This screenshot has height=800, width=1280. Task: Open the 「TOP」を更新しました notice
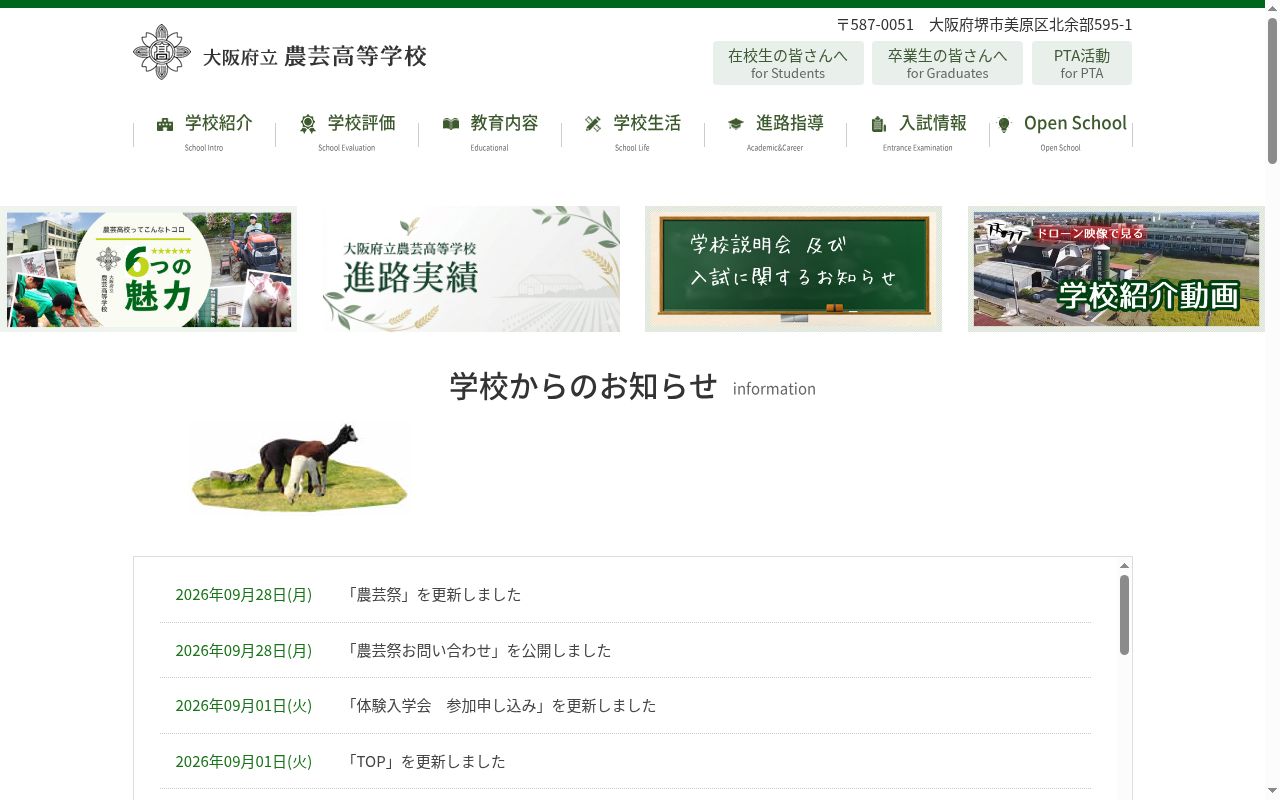(x=425, y=761)
